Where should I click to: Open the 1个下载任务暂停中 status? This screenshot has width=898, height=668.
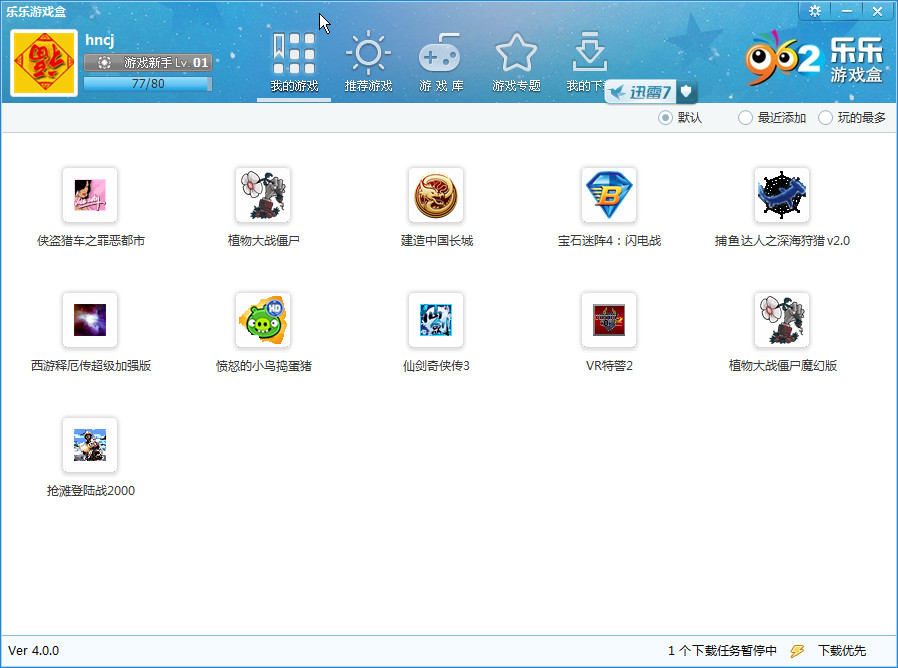[722, 651]
